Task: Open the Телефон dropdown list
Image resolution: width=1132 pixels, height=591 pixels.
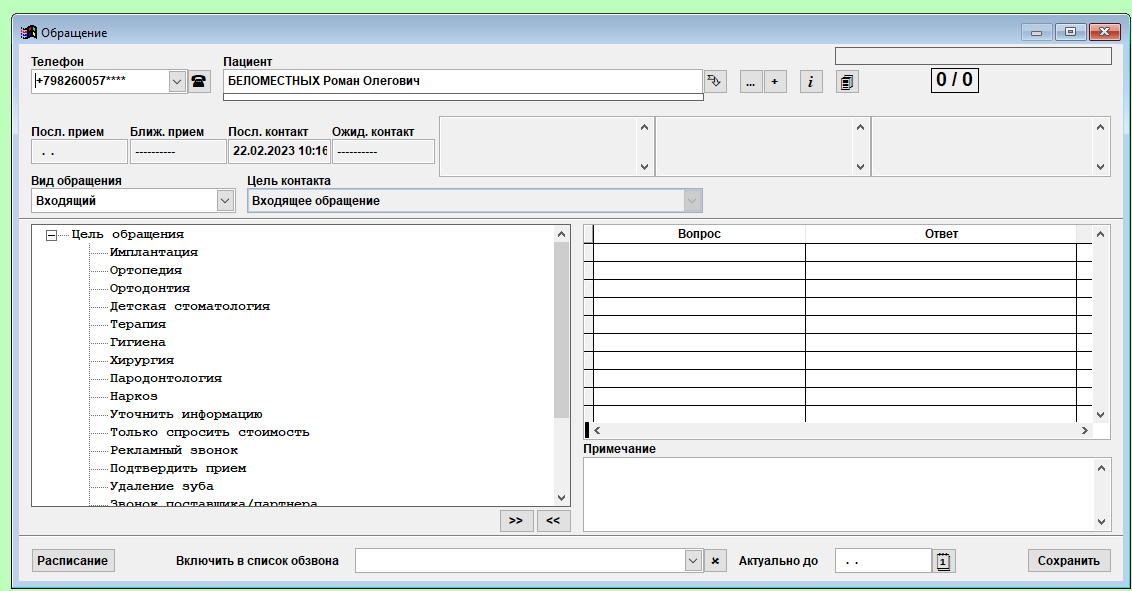Action: tap(177, 82)
